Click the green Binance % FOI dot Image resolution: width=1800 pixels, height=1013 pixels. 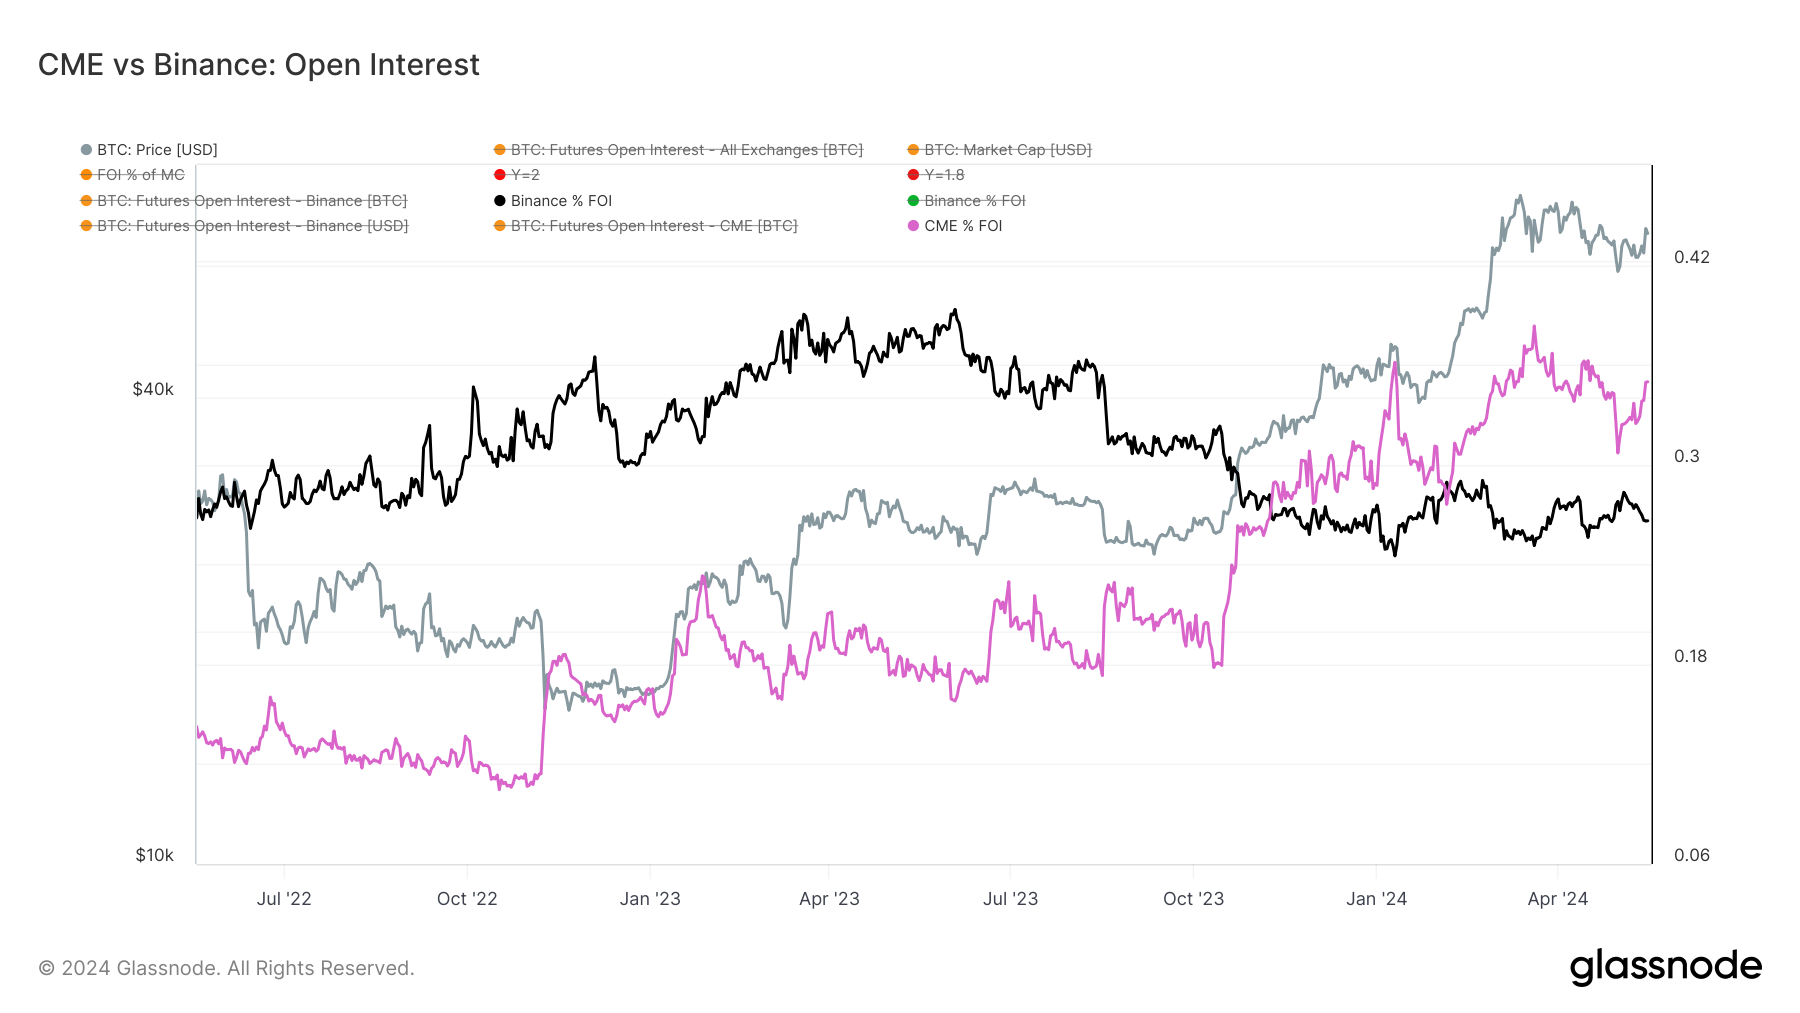[x=913, y=201]
